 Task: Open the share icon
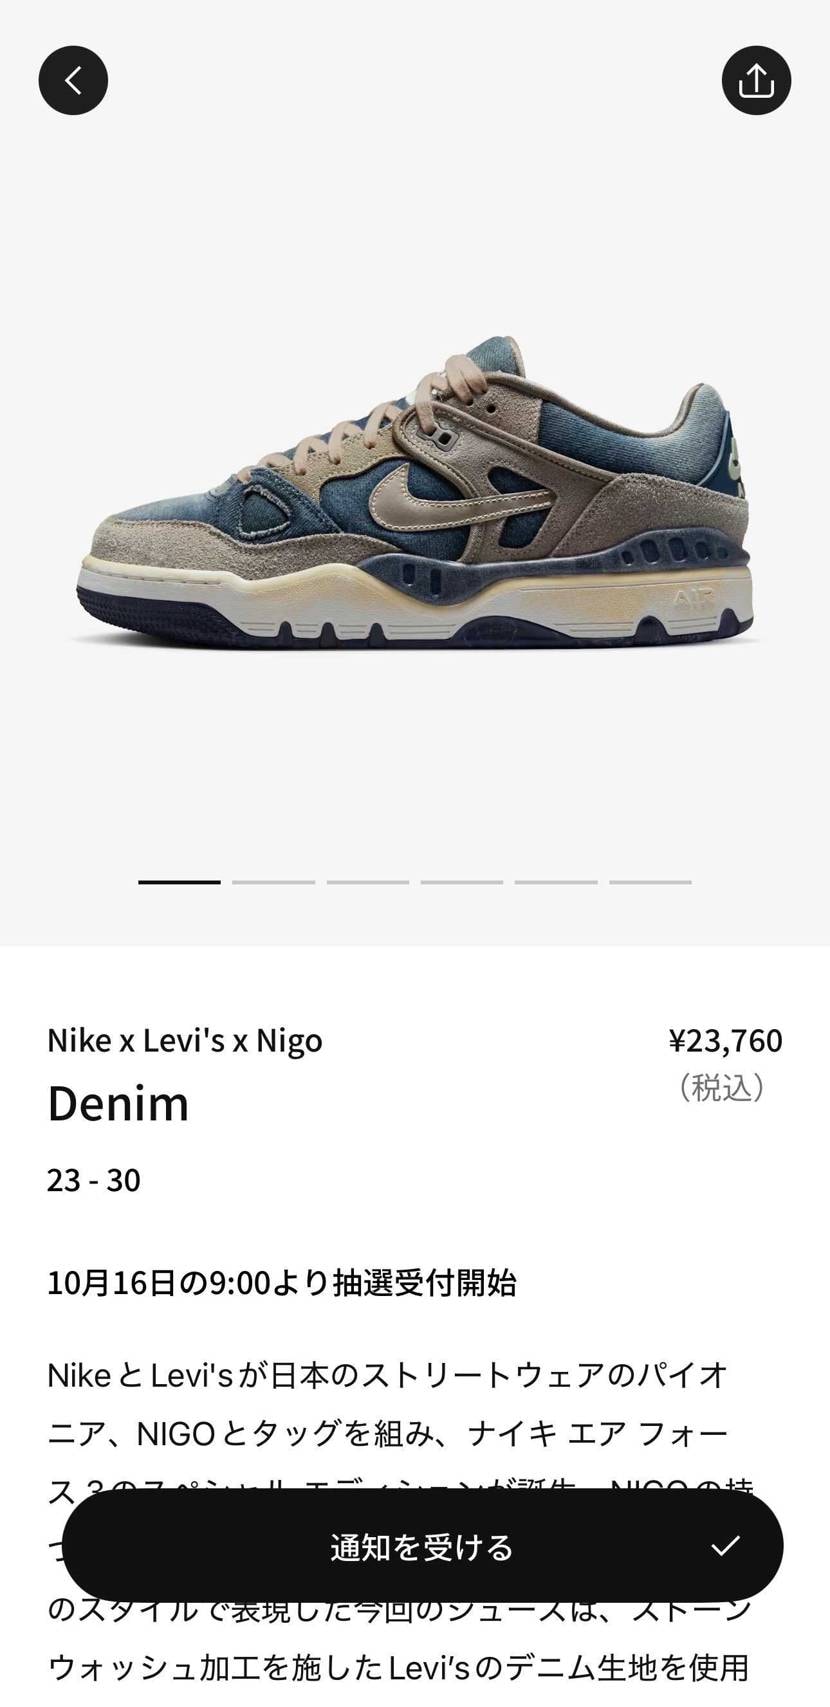click(756, 80)
